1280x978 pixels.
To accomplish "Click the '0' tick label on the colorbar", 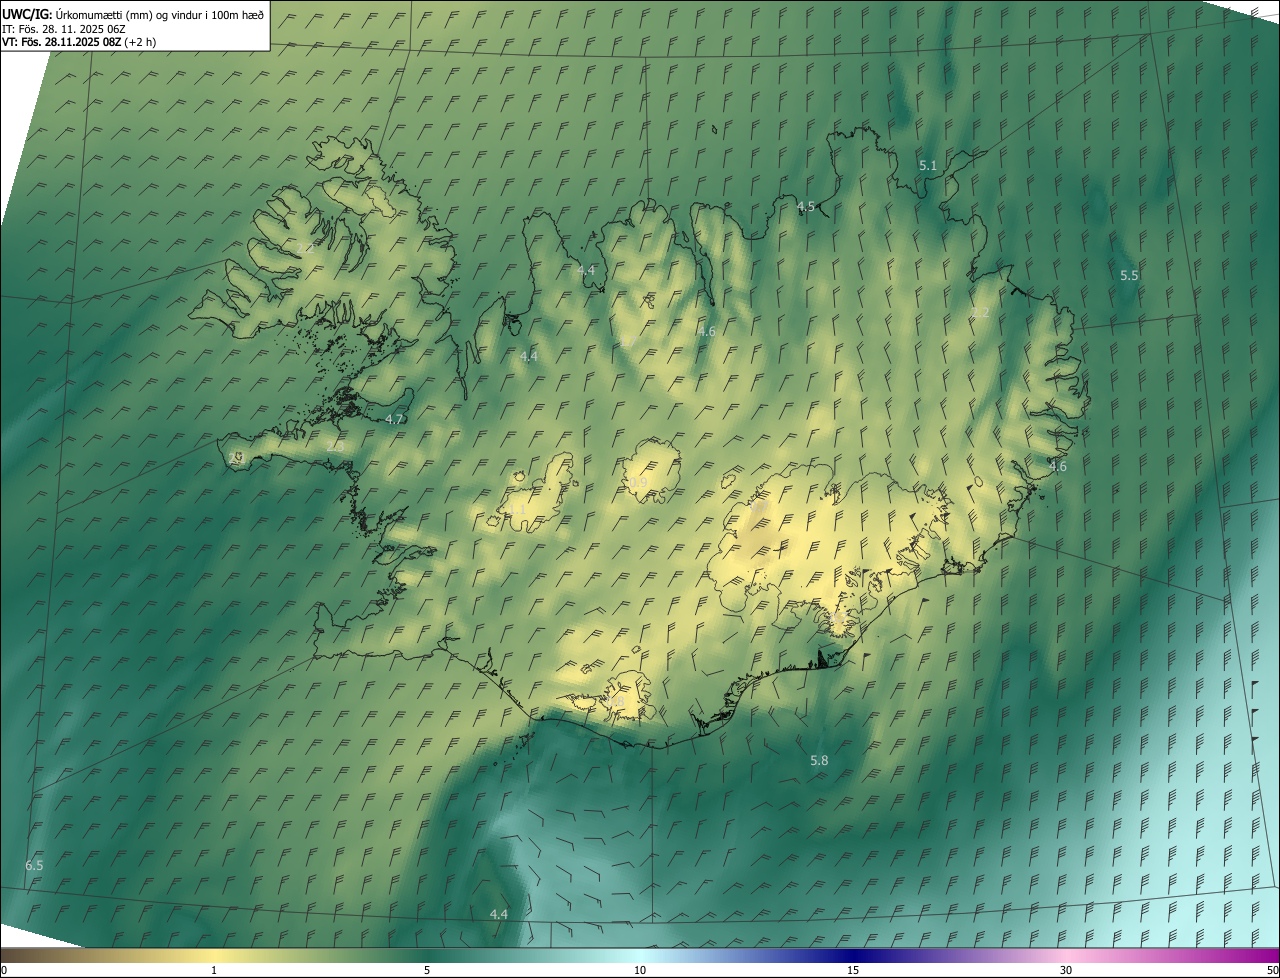I will point(3,970).
